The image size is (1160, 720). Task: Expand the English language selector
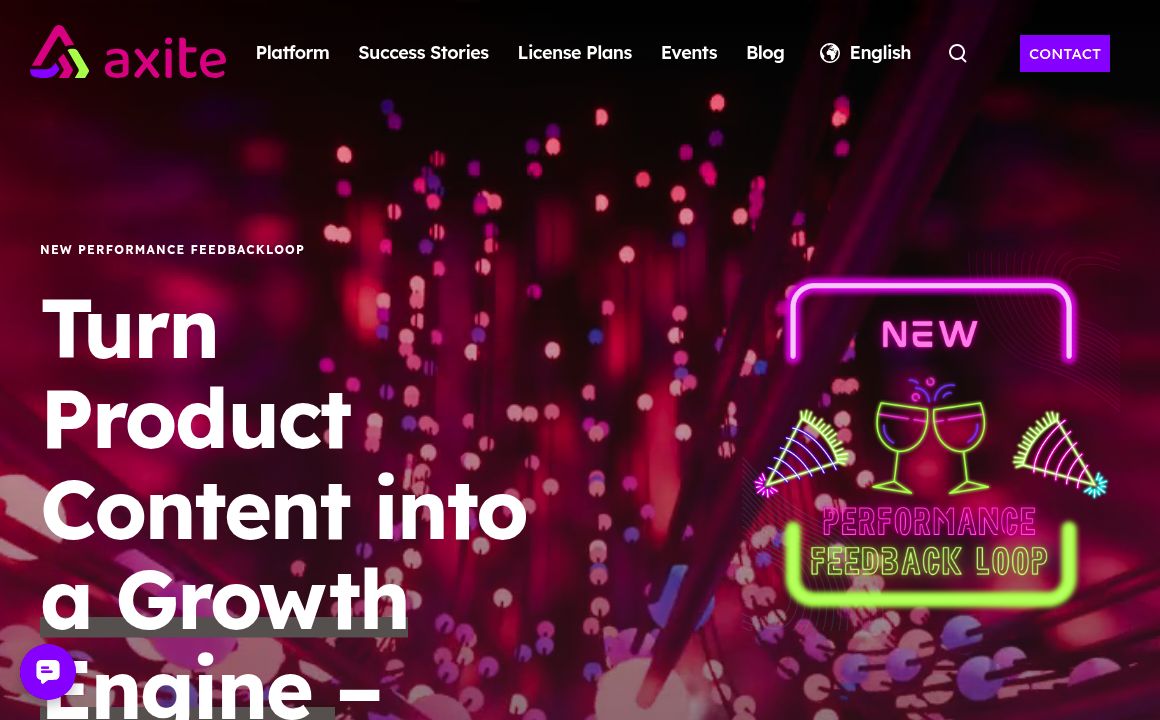click(866, 53)
